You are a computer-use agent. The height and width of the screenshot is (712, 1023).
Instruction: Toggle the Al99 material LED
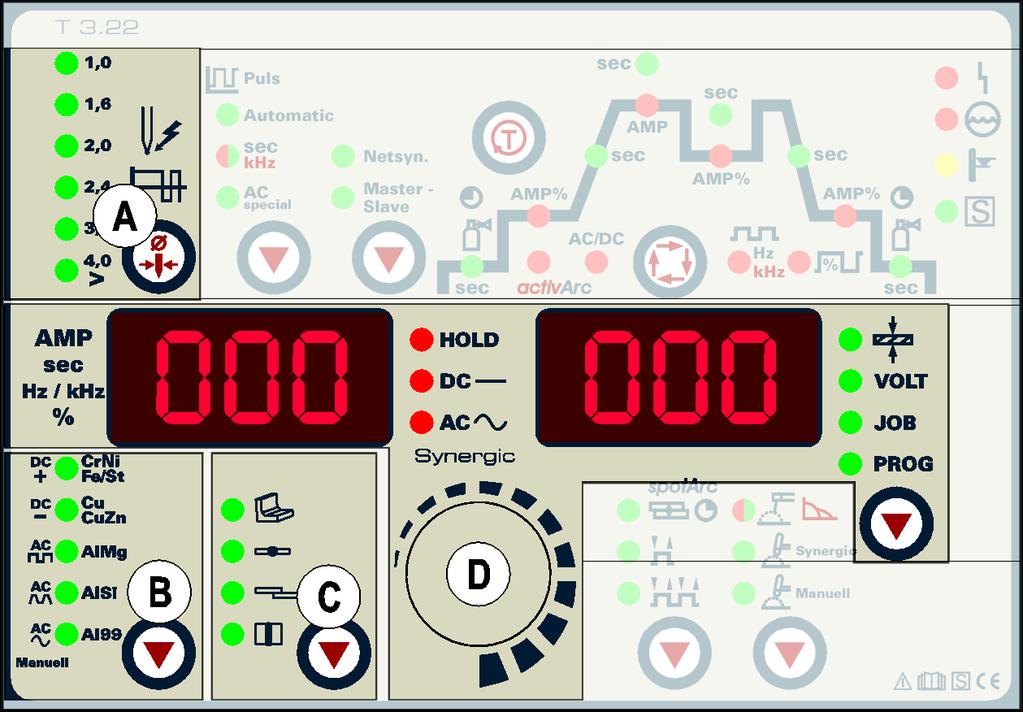[x=66, y=633]
